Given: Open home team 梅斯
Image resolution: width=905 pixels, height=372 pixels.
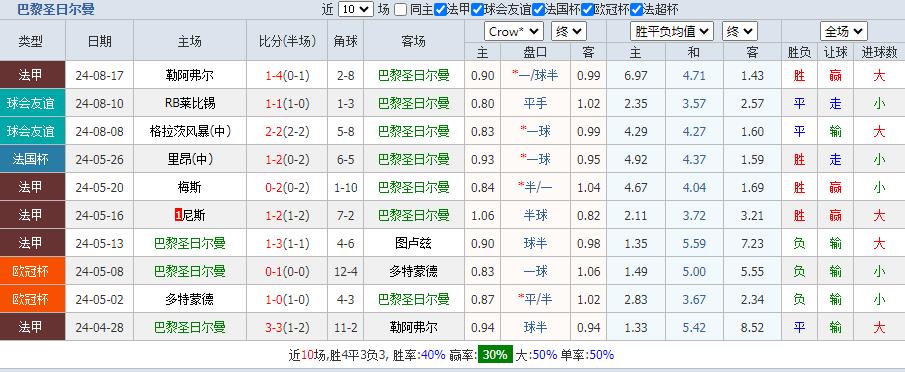Looking at the screenshot, I should click(190, 187).
